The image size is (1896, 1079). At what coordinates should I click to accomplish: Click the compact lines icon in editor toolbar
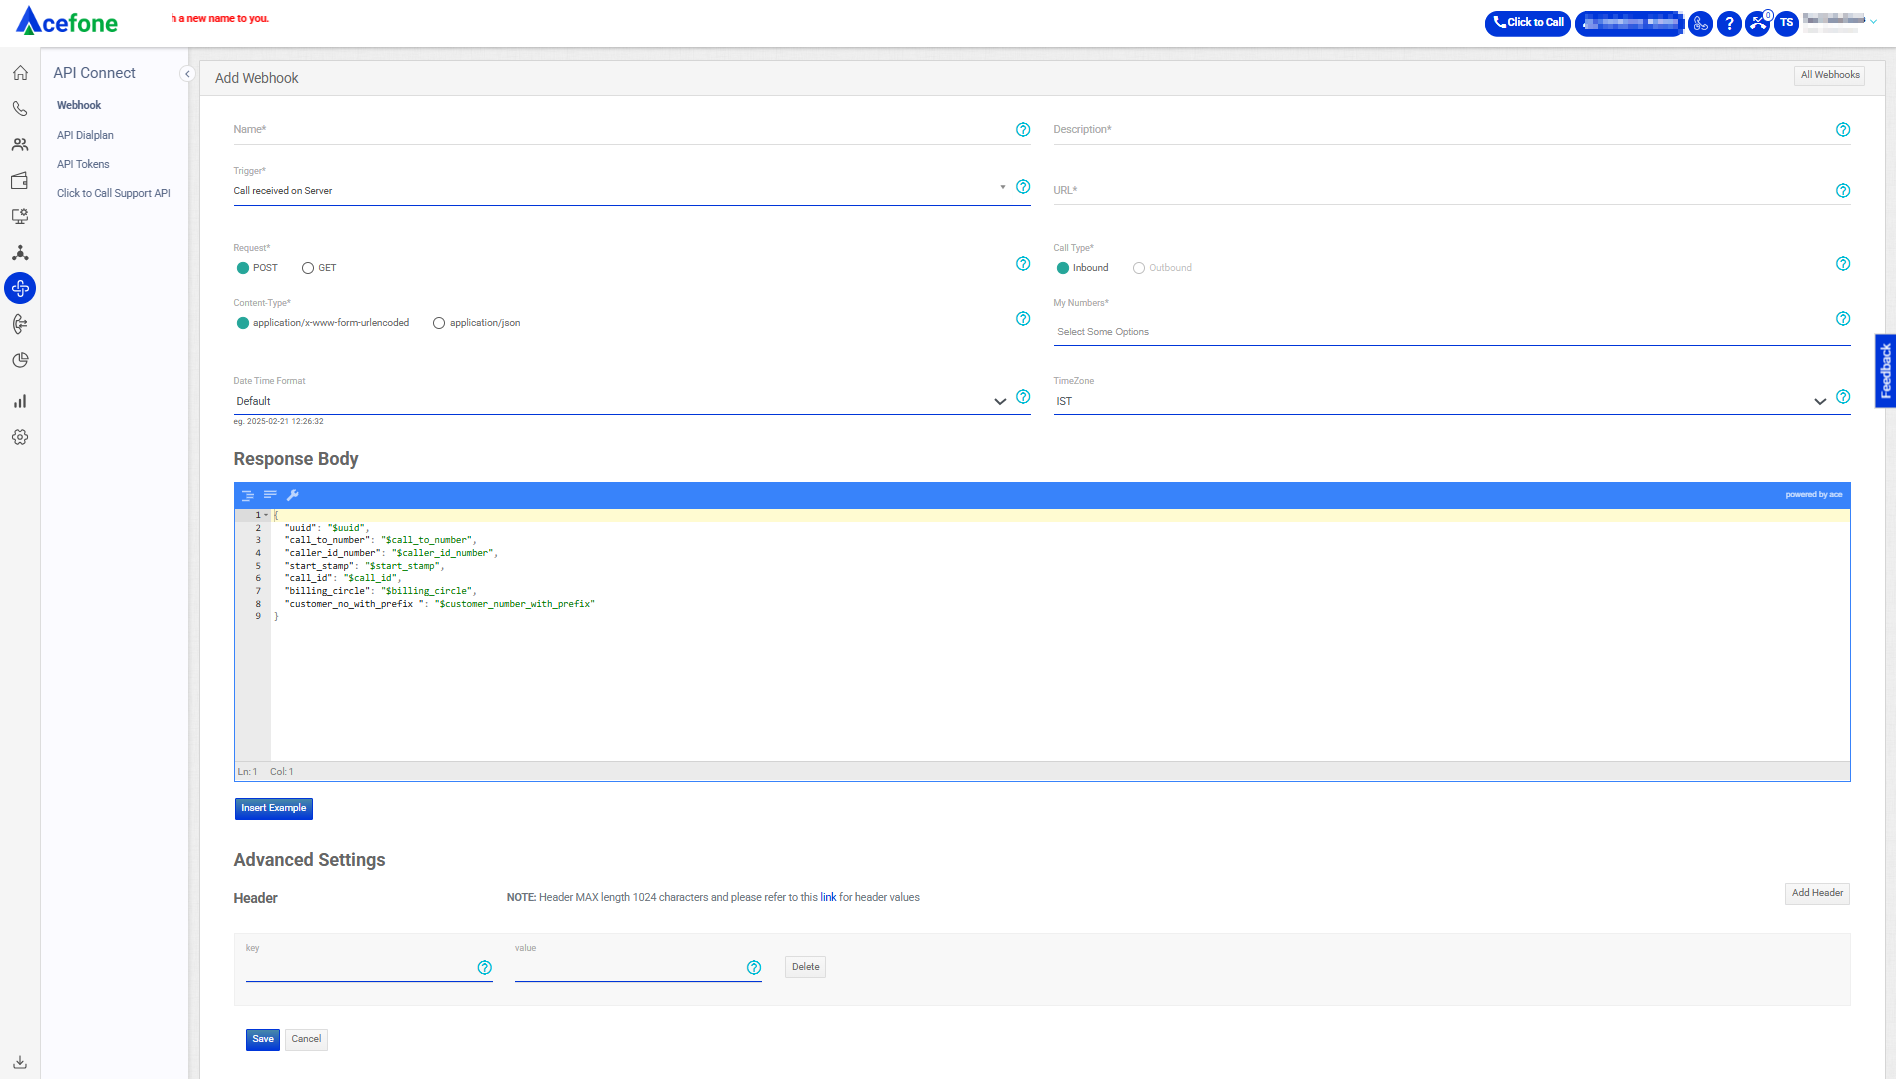point(270,495)
